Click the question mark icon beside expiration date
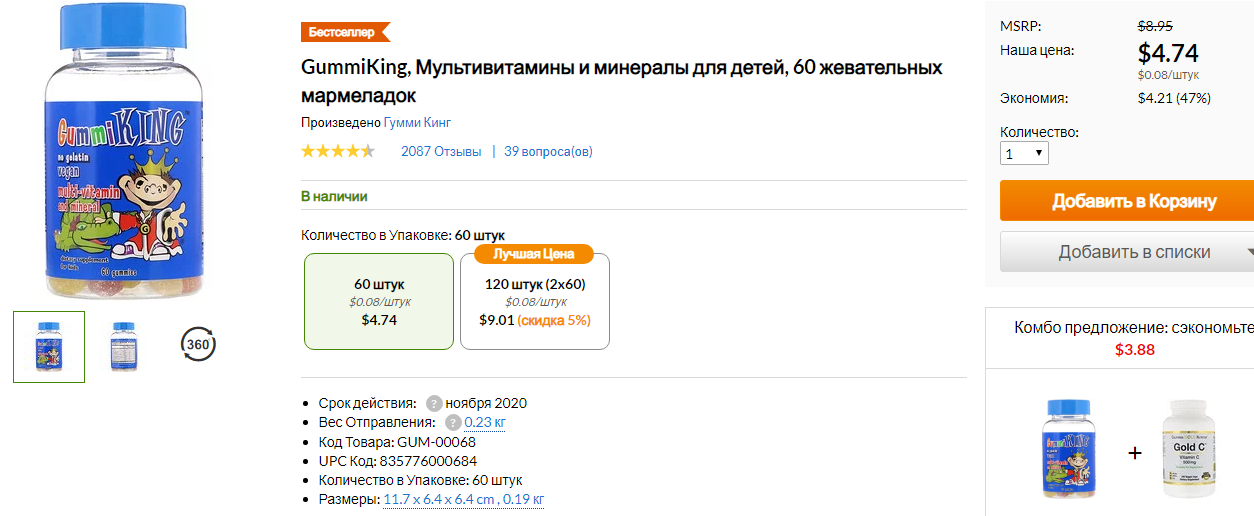 [x=434, y=404]
